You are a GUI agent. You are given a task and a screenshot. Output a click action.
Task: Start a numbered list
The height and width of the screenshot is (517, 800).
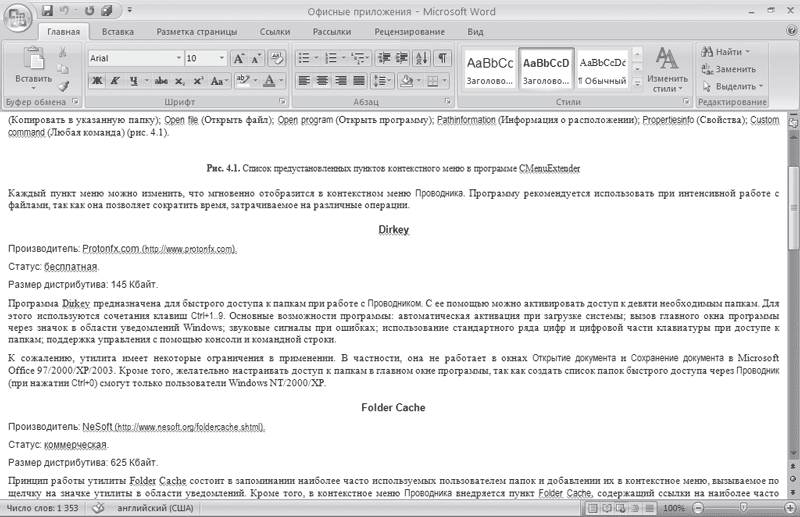pos(331,58)
